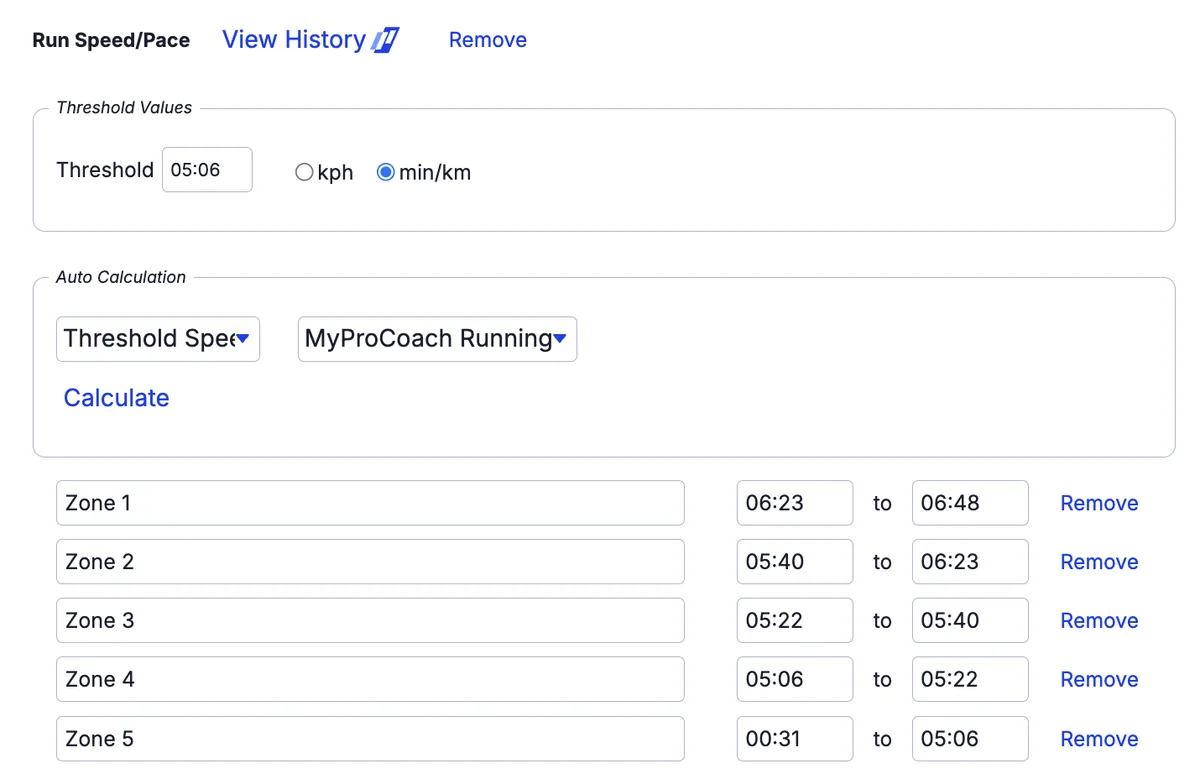Edit the Zone 1 name field
1200x779 pixels.
coord(370,503)
